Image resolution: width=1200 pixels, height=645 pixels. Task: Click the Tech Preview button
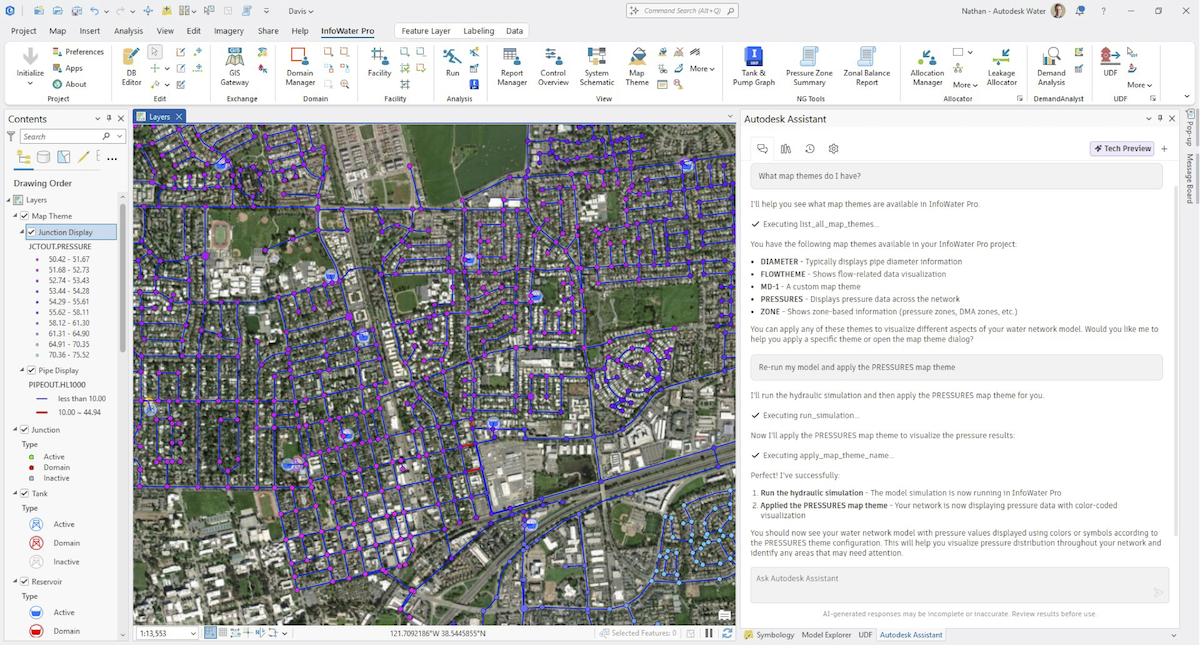pyautogui.click(x=1121, y=148)
